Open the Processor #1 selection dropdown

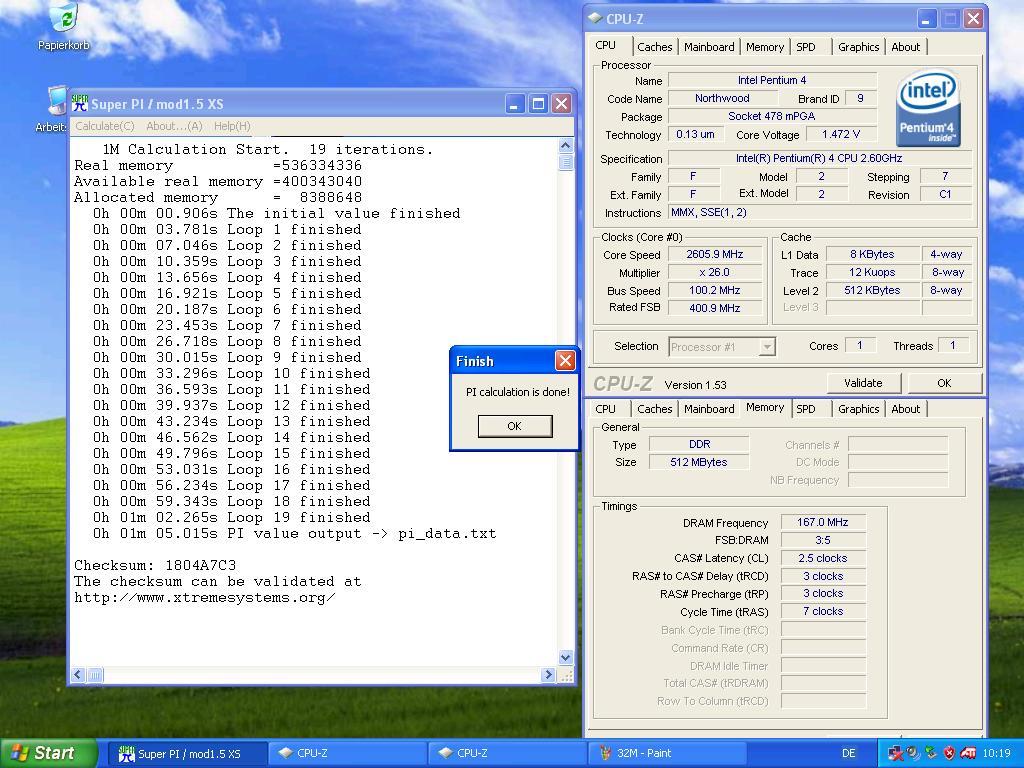pyautogui.click(x=722, y=347)
